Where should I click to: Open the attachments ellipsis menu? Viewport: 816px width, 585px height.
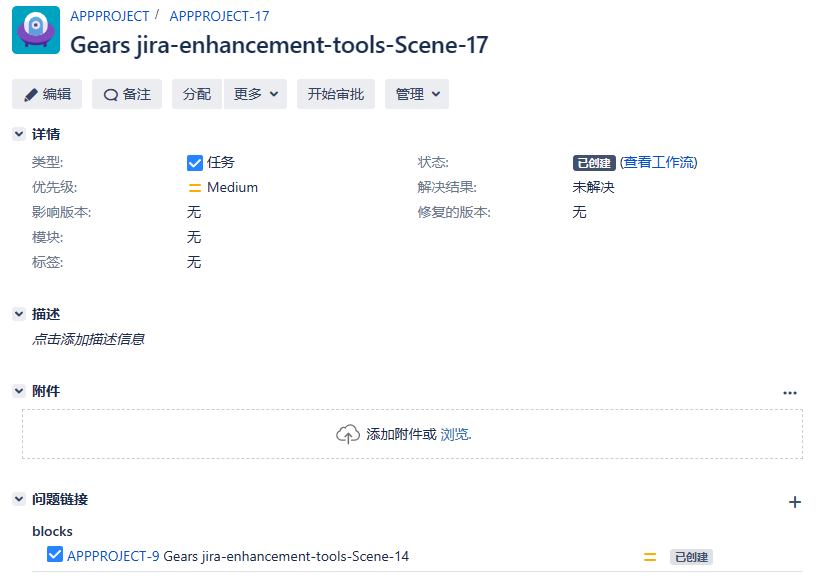[x=790, y=393]
